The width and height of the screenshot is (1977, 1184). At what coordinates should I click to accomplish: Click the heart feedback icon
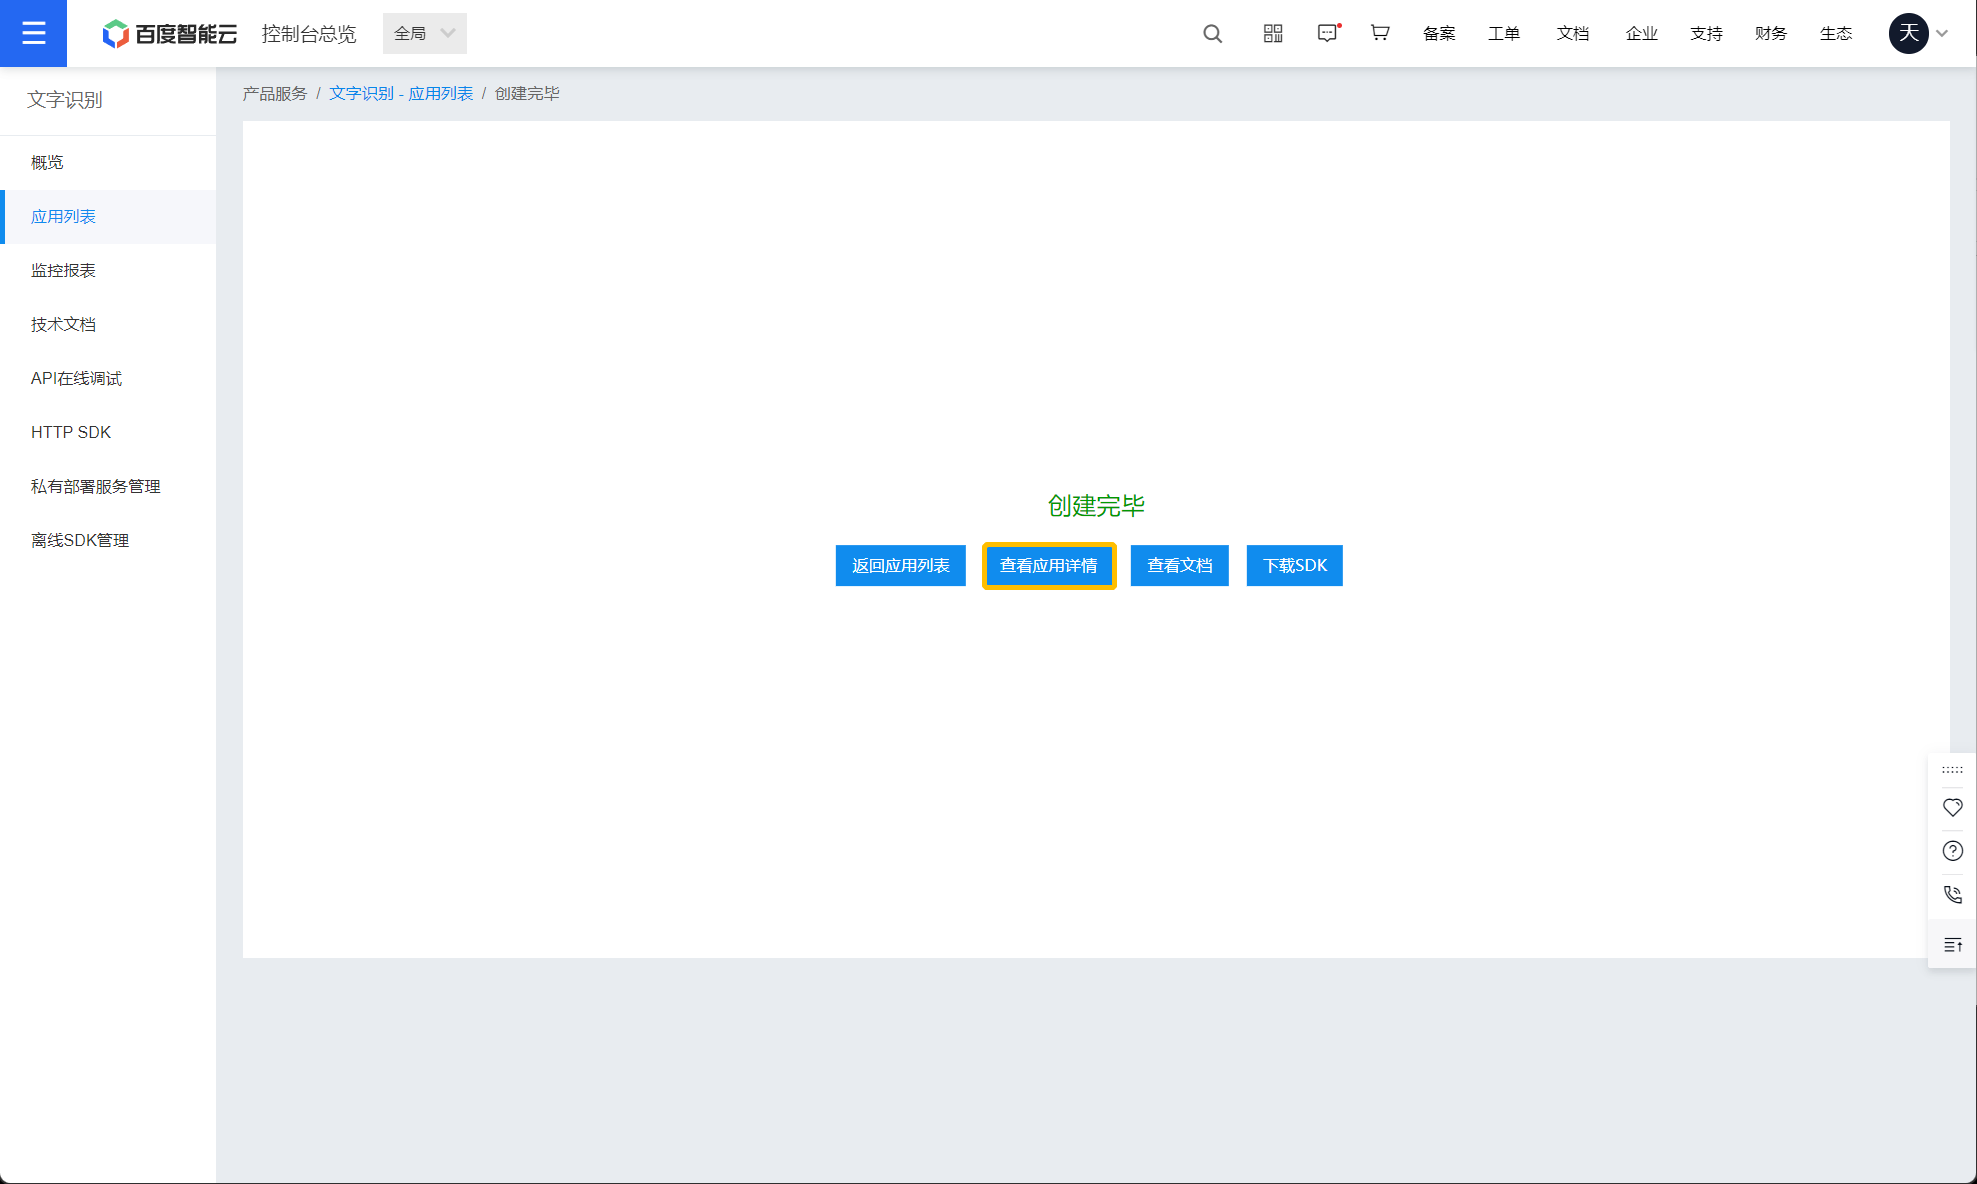pyautogui.click(x=1952, y=808)
